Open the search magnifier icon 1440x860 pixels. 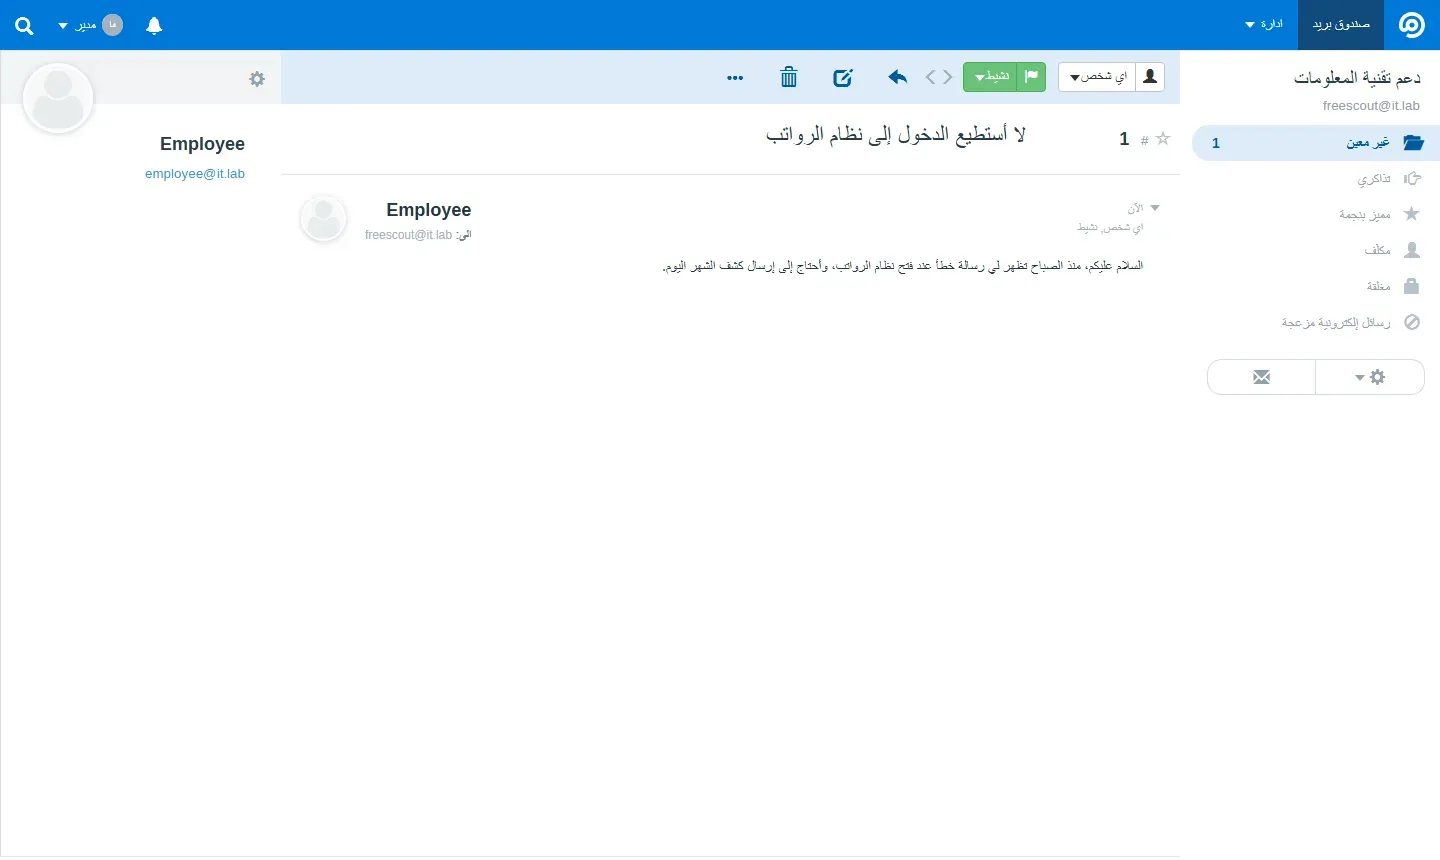click(x=25, y=26)
